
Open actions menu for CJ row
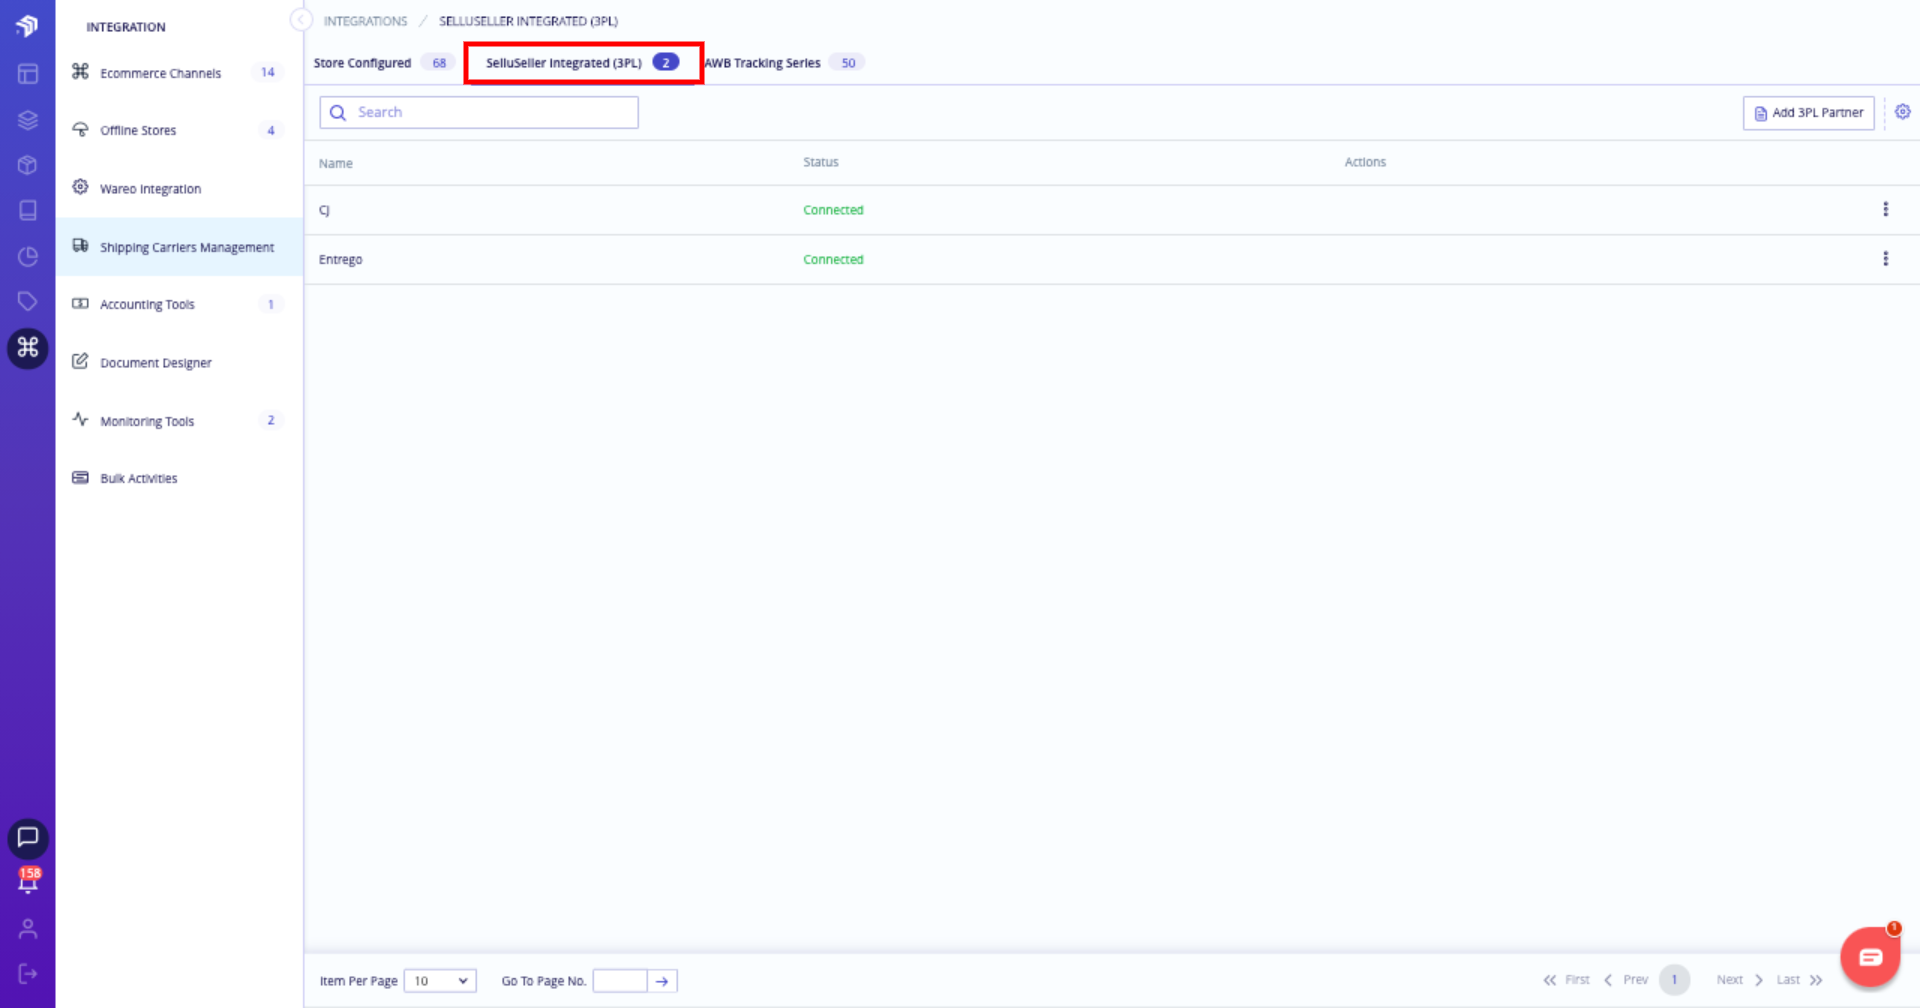coord(1885,209)
